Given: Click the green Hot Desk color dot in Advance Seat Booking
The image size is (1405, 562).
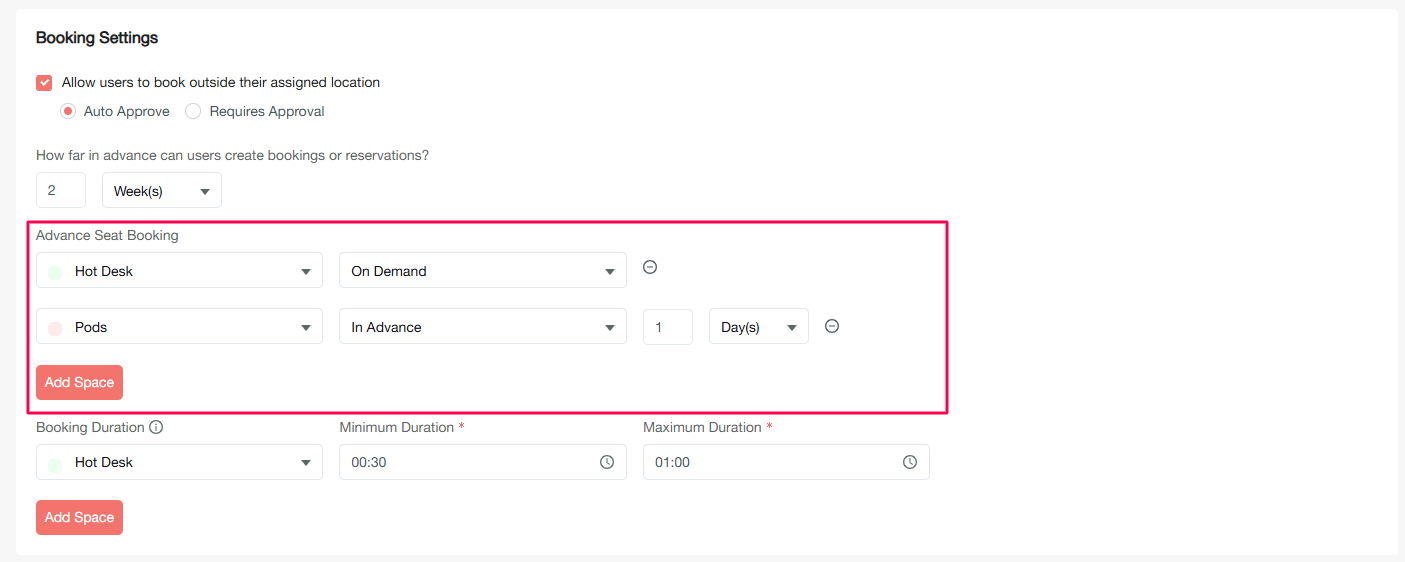Looking at the screenshot, I should 55,272.
